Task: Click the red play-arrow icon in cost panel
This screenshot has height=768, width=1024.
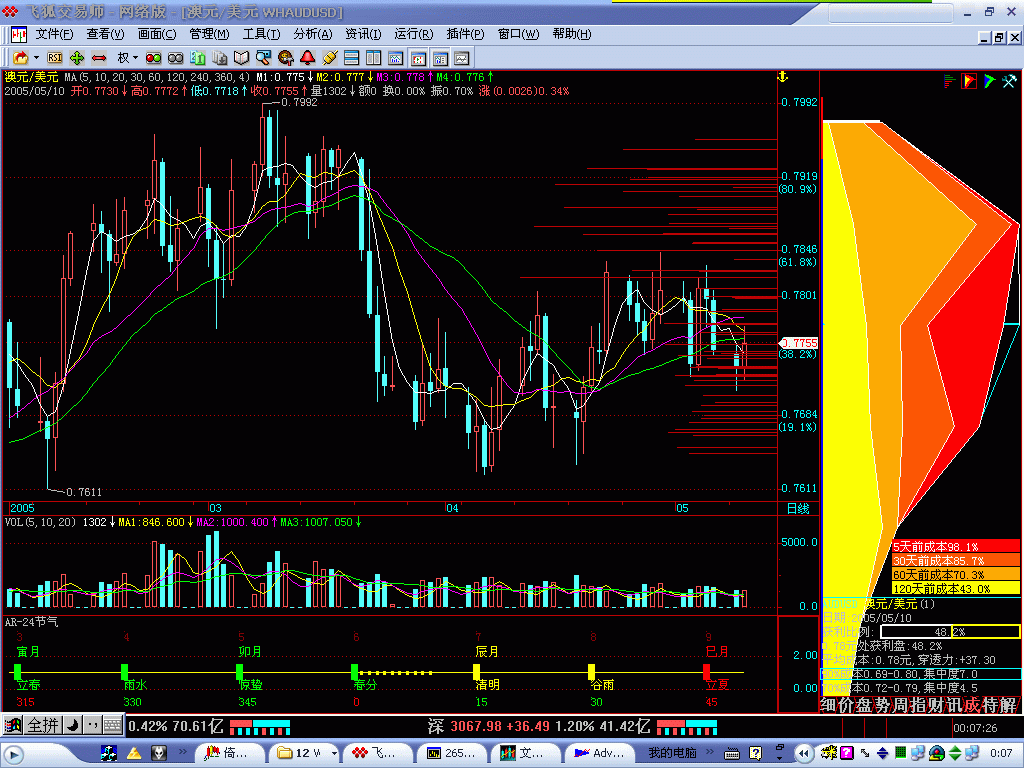Action: pos(969,81)
